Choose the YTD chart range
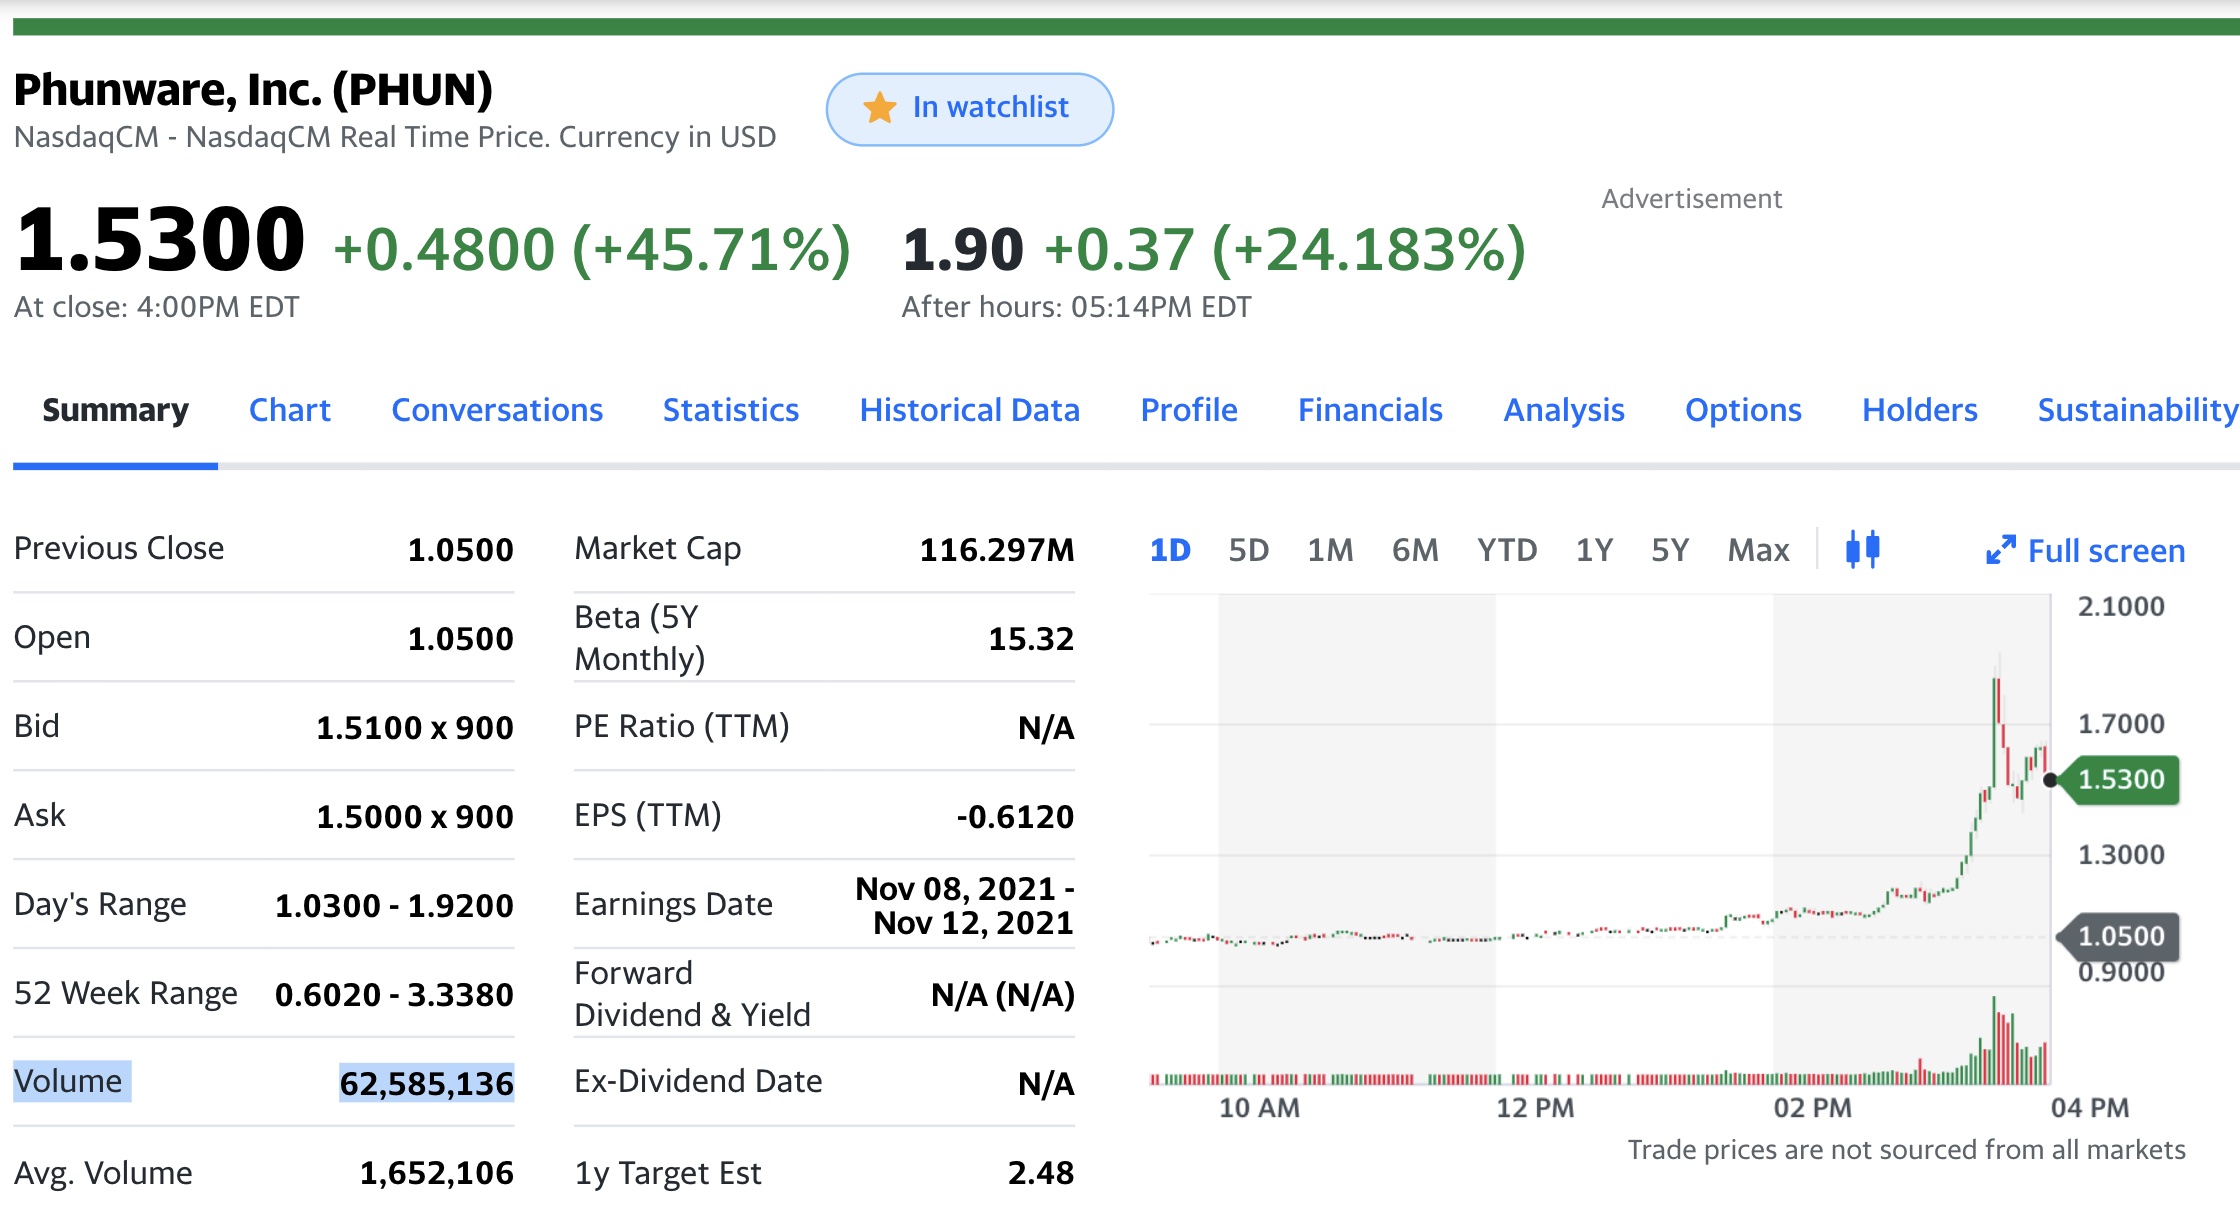 1507,550
